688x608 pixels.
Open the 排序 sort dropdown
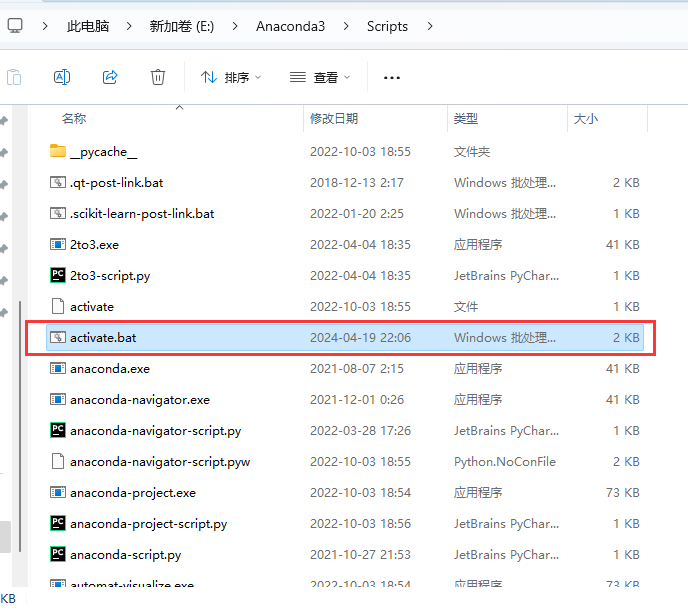coord(231,78)
